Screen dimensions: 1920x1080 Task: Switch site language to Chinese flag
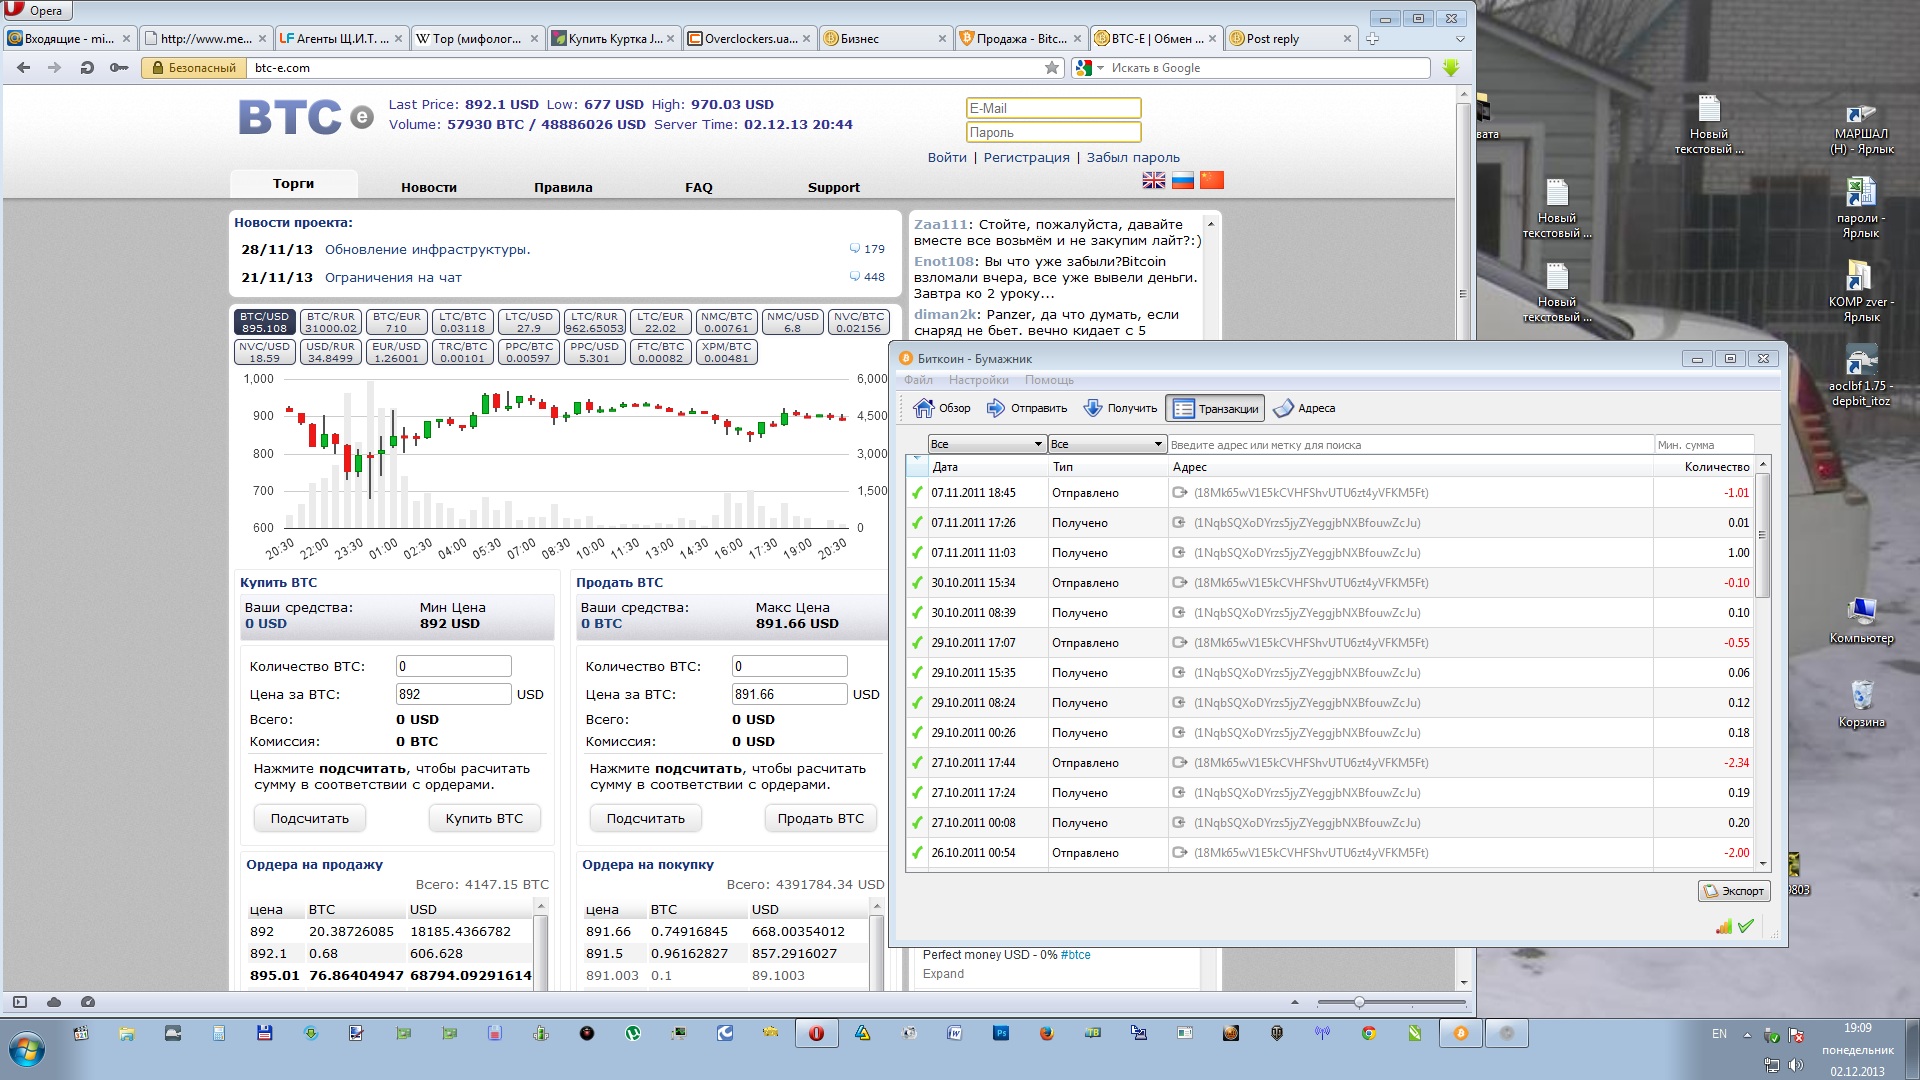pos(1212,180)
